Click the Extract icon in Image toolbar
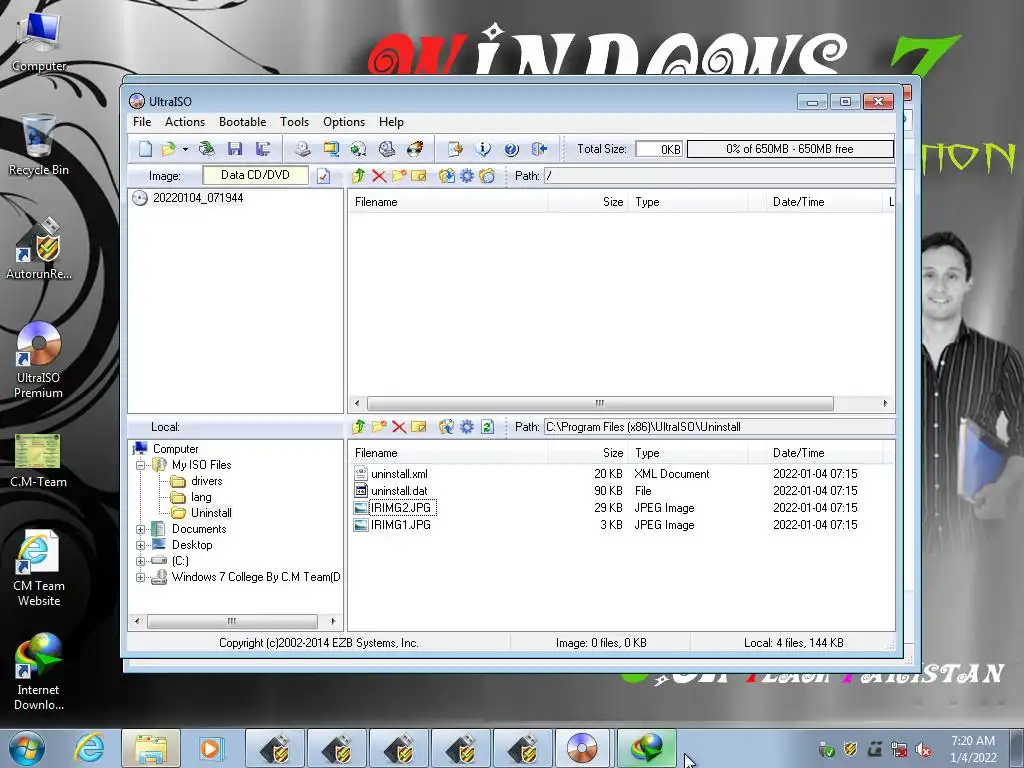Viewport: 1024px width, 768px height. (x=447, y=176)
